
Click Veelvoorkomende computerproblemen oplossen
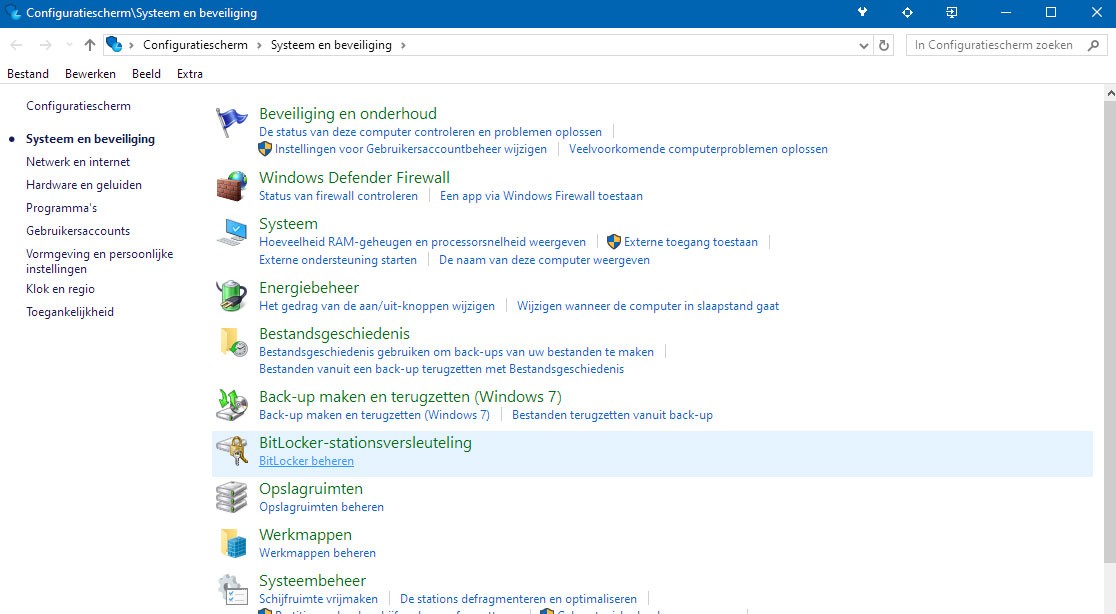click(x=698, y=149)
